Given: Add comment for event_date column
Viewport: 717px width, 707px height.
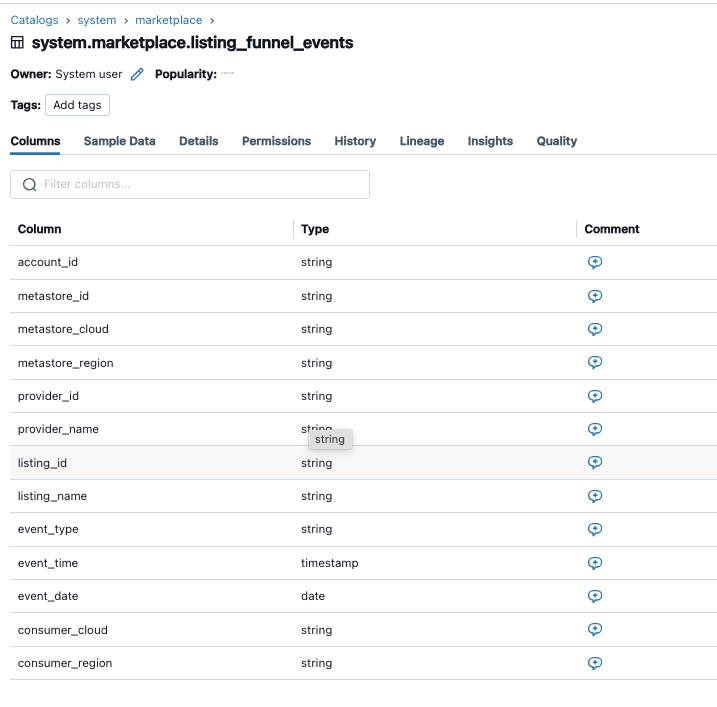Looking at the screenshot, I should click(594, 596).
